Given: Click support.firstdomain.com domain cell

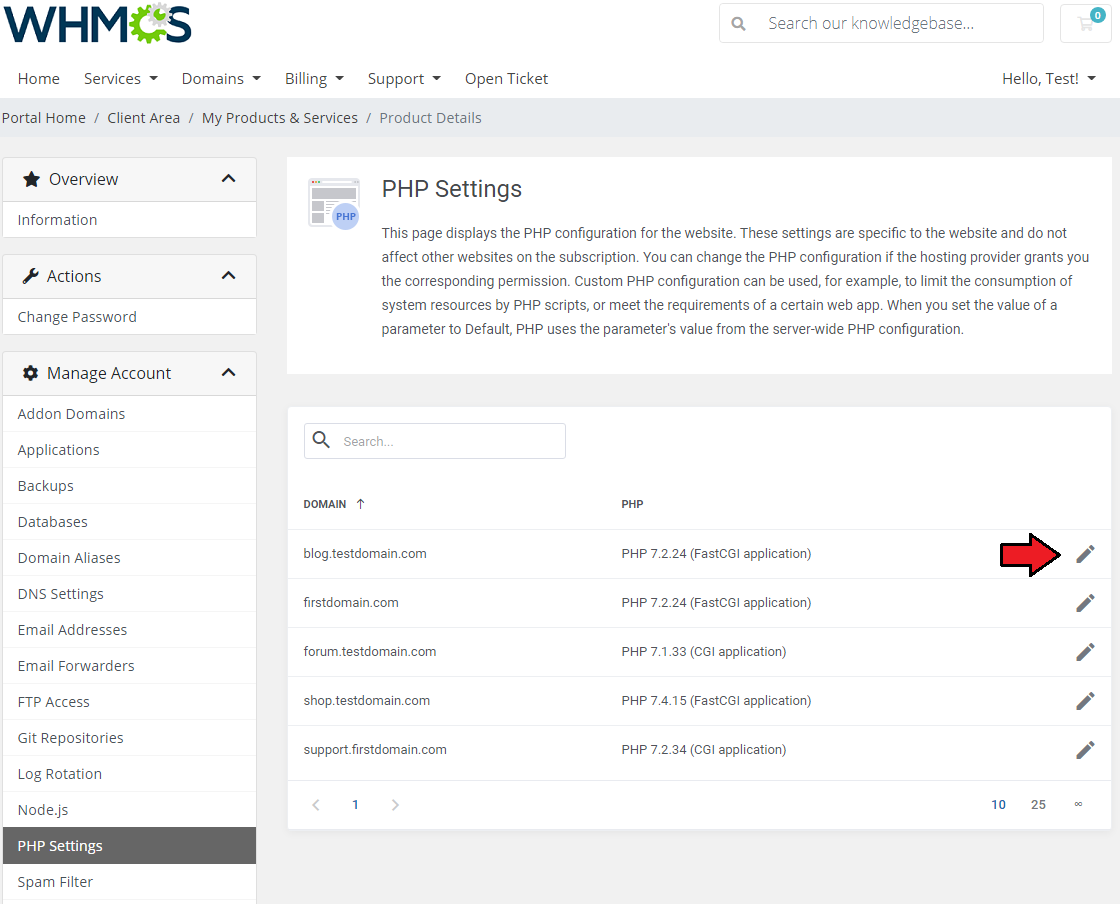Looking at the screenshot, I should click(x=375, y=750).
